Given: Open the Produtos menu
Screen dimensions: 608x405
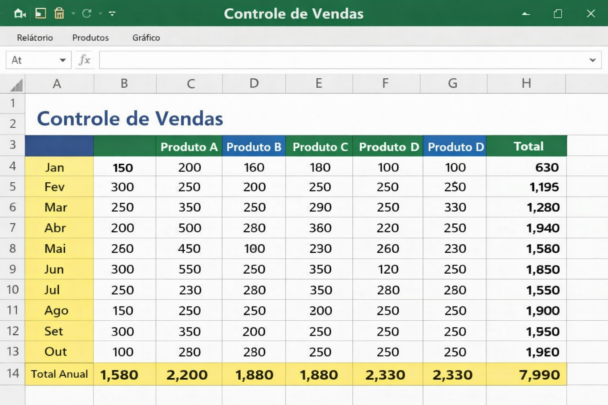Looking at the screenshot, I should (90, 37).
